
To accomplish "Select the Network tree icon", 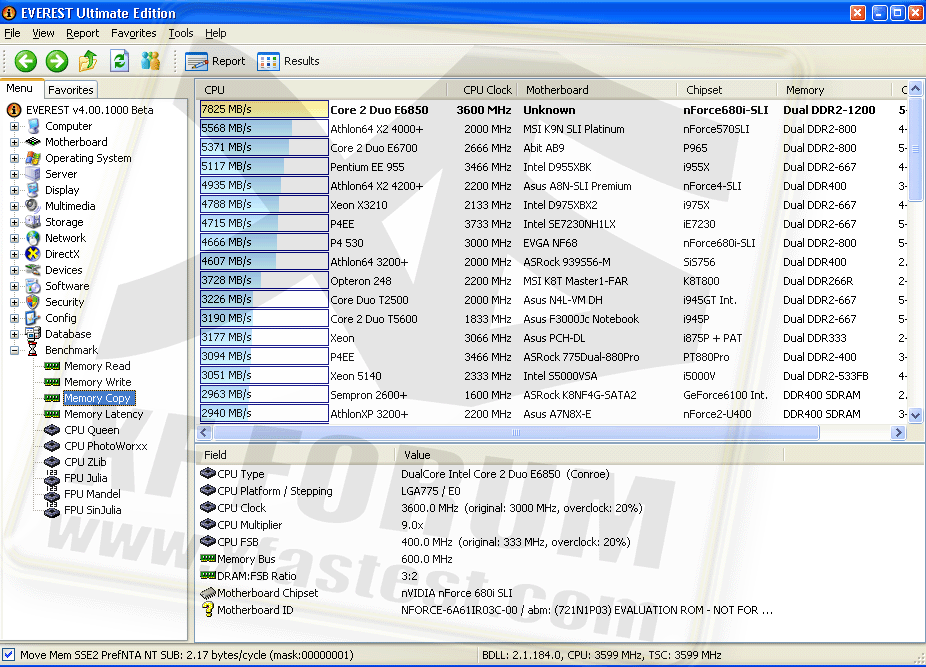I will [x=33, y=237].
